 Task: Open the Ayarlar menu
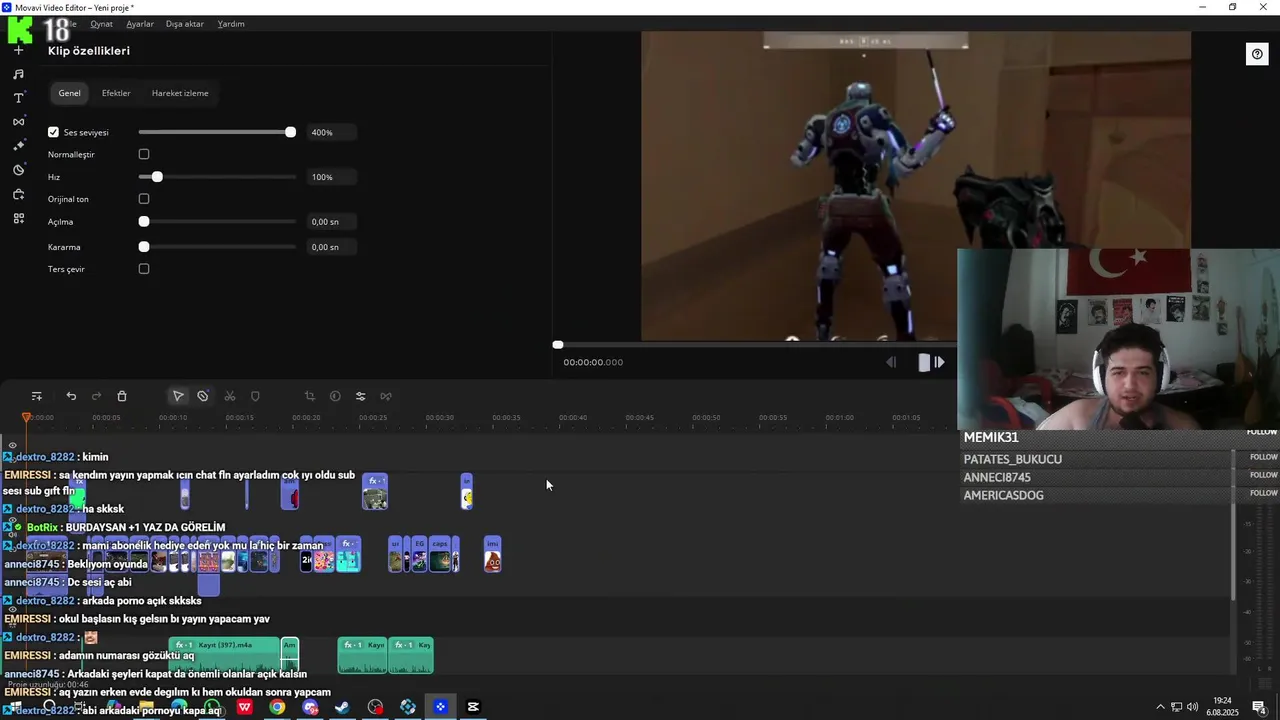140,24
